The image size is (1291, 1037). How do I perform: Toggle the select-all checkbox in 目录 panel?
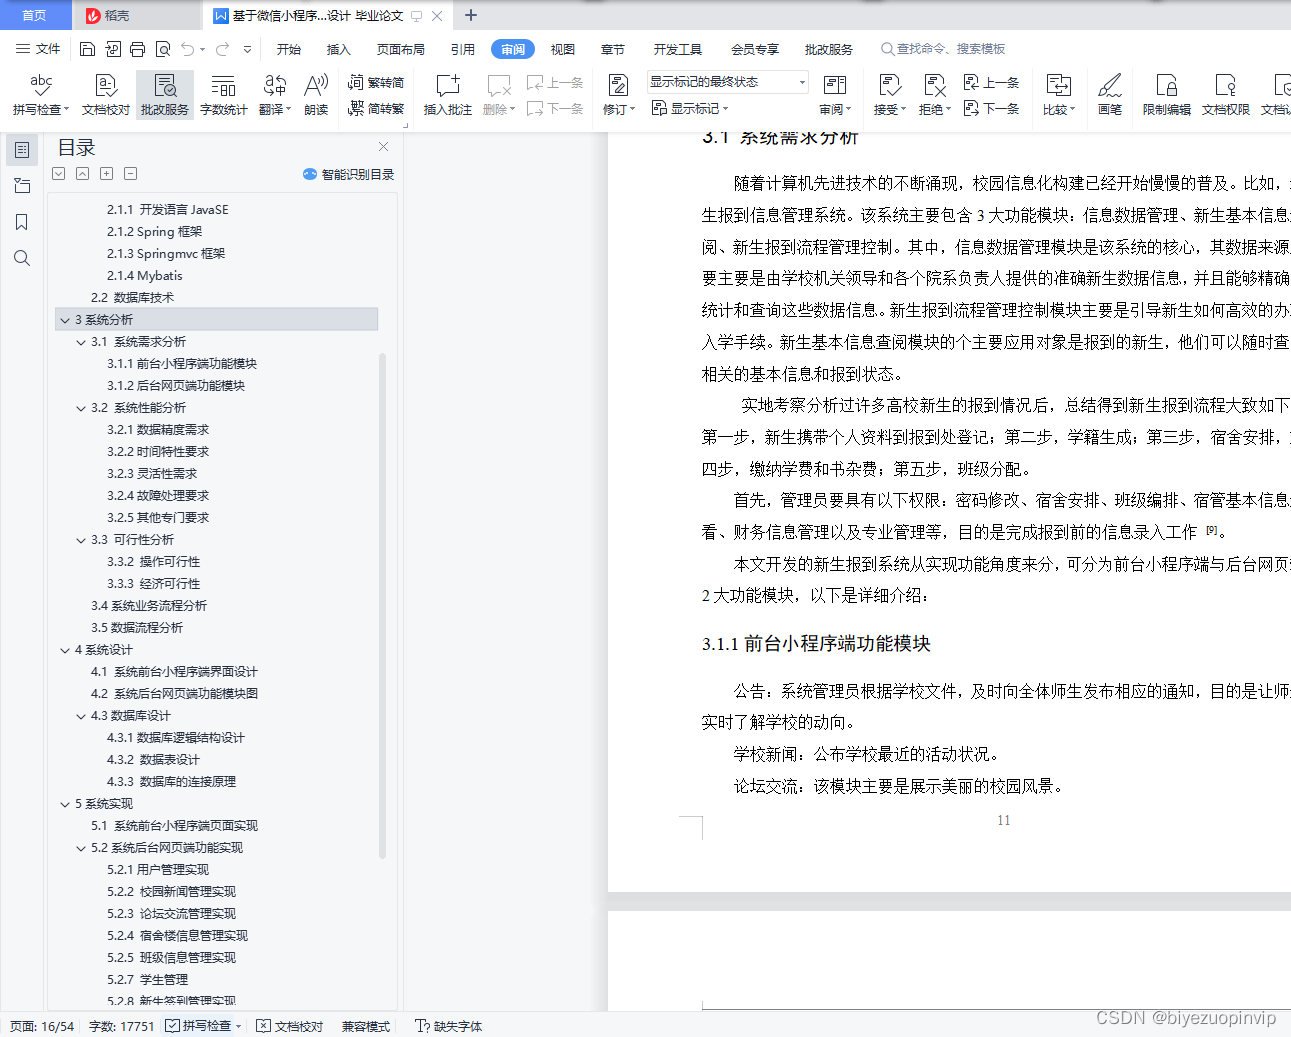pos(58,173)
